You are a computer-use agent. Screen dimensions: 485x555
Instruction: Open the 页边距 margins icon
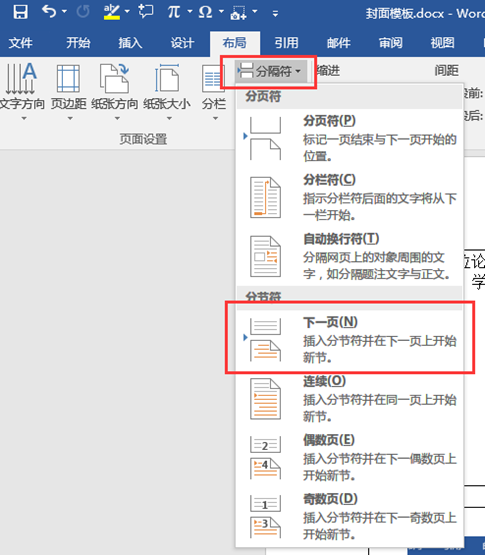coord(68,79)
